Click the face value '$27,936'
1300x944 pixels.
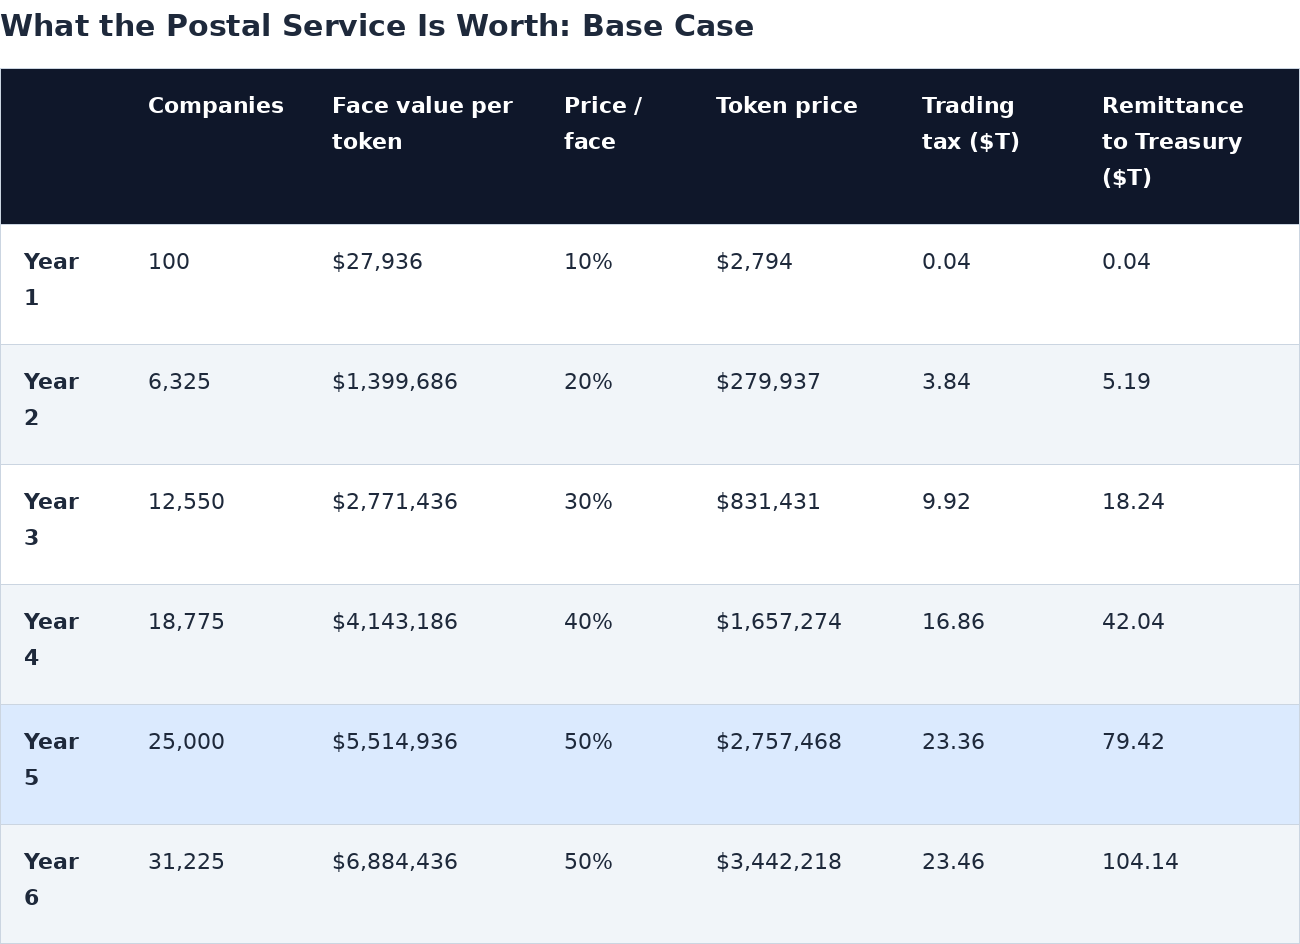point(377,263)
